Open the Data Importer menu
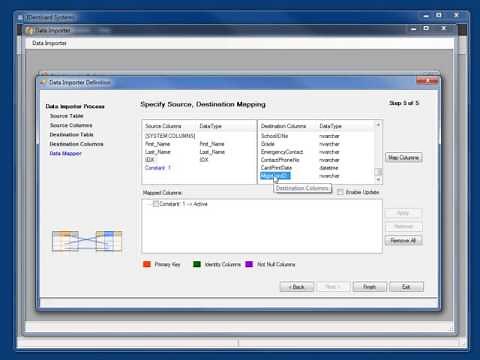 pos(49,43)
